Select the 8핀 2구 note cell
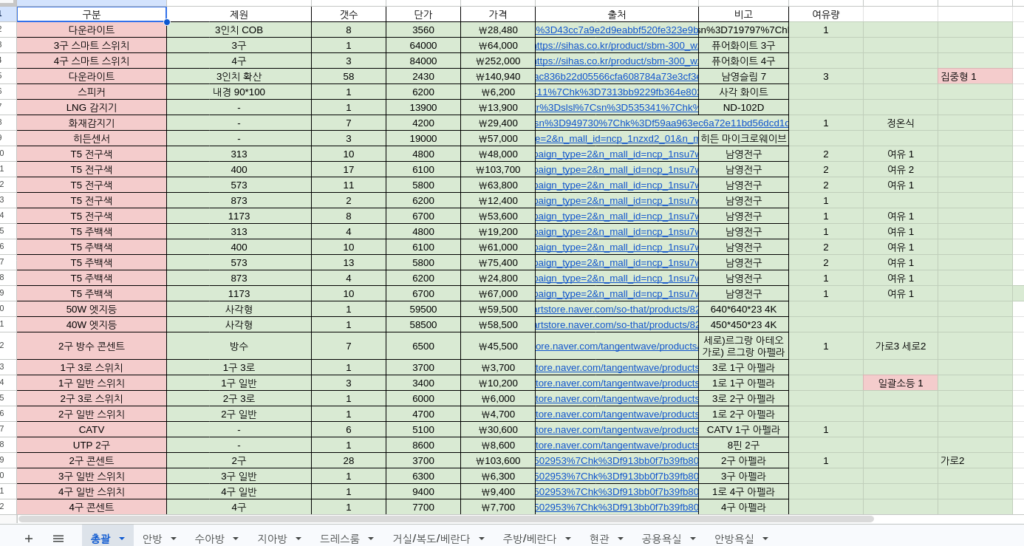 [x=743, y=445]
